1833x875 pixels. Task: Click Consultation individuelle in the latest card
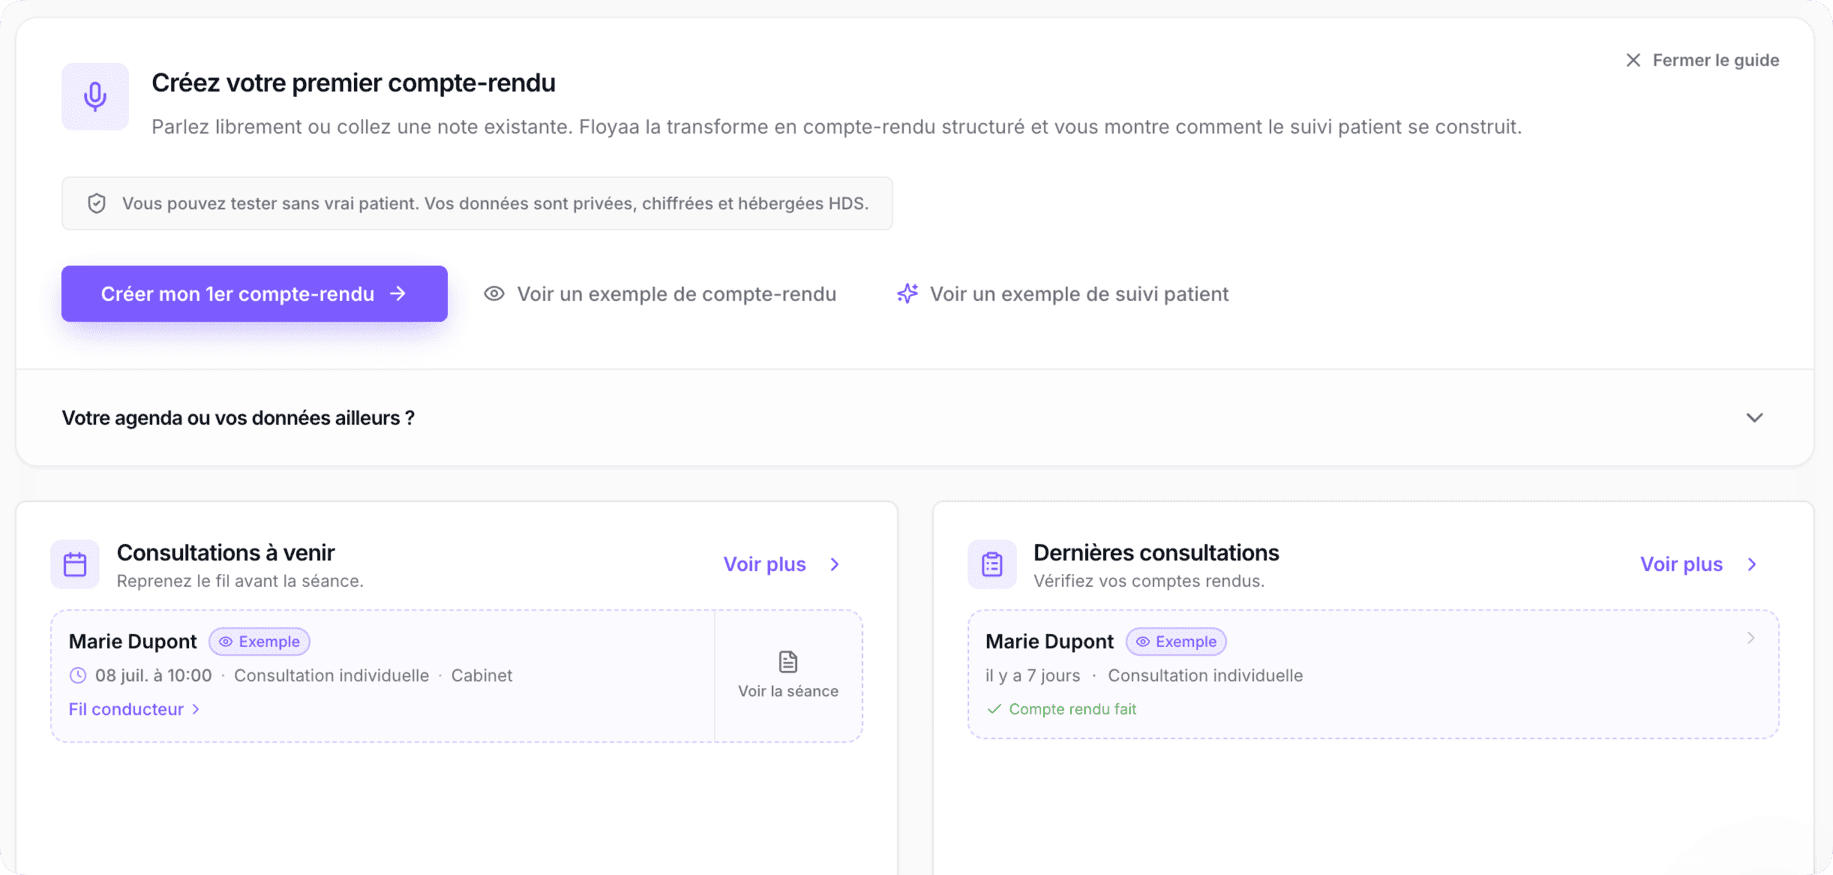coord(1205,675)
